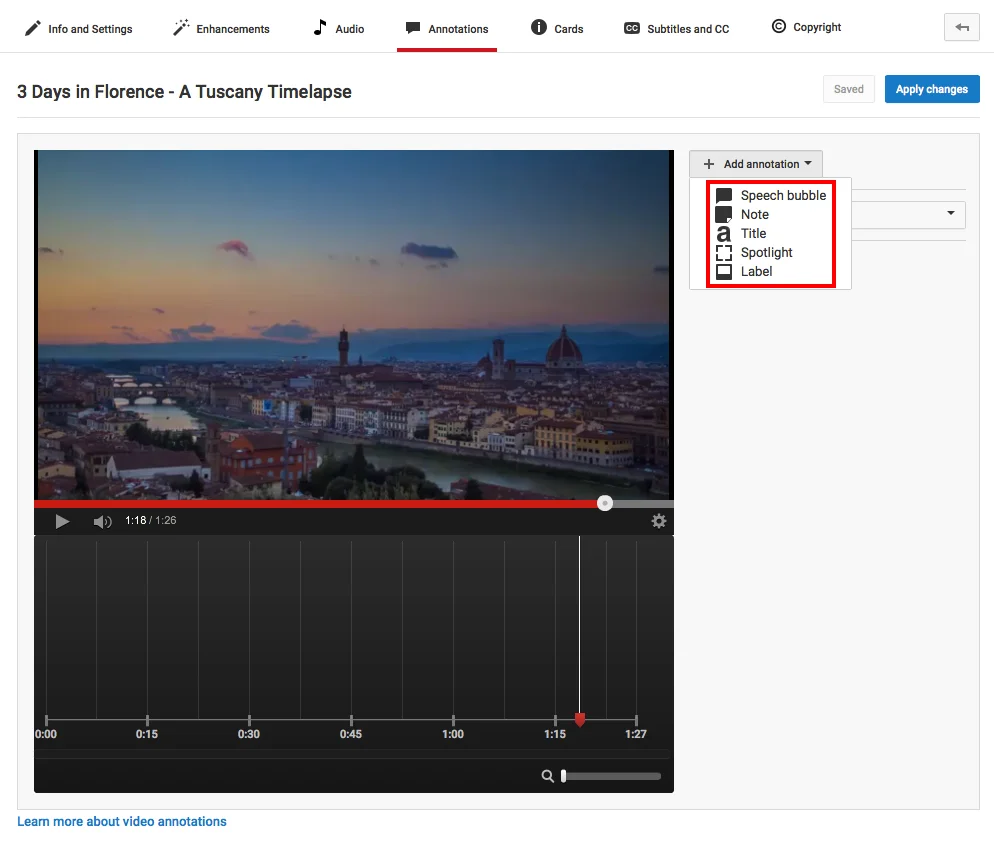This screenshot has height=844, width=994.
Task: Click the red playhead marker on timeline
Action: (579, 719)
